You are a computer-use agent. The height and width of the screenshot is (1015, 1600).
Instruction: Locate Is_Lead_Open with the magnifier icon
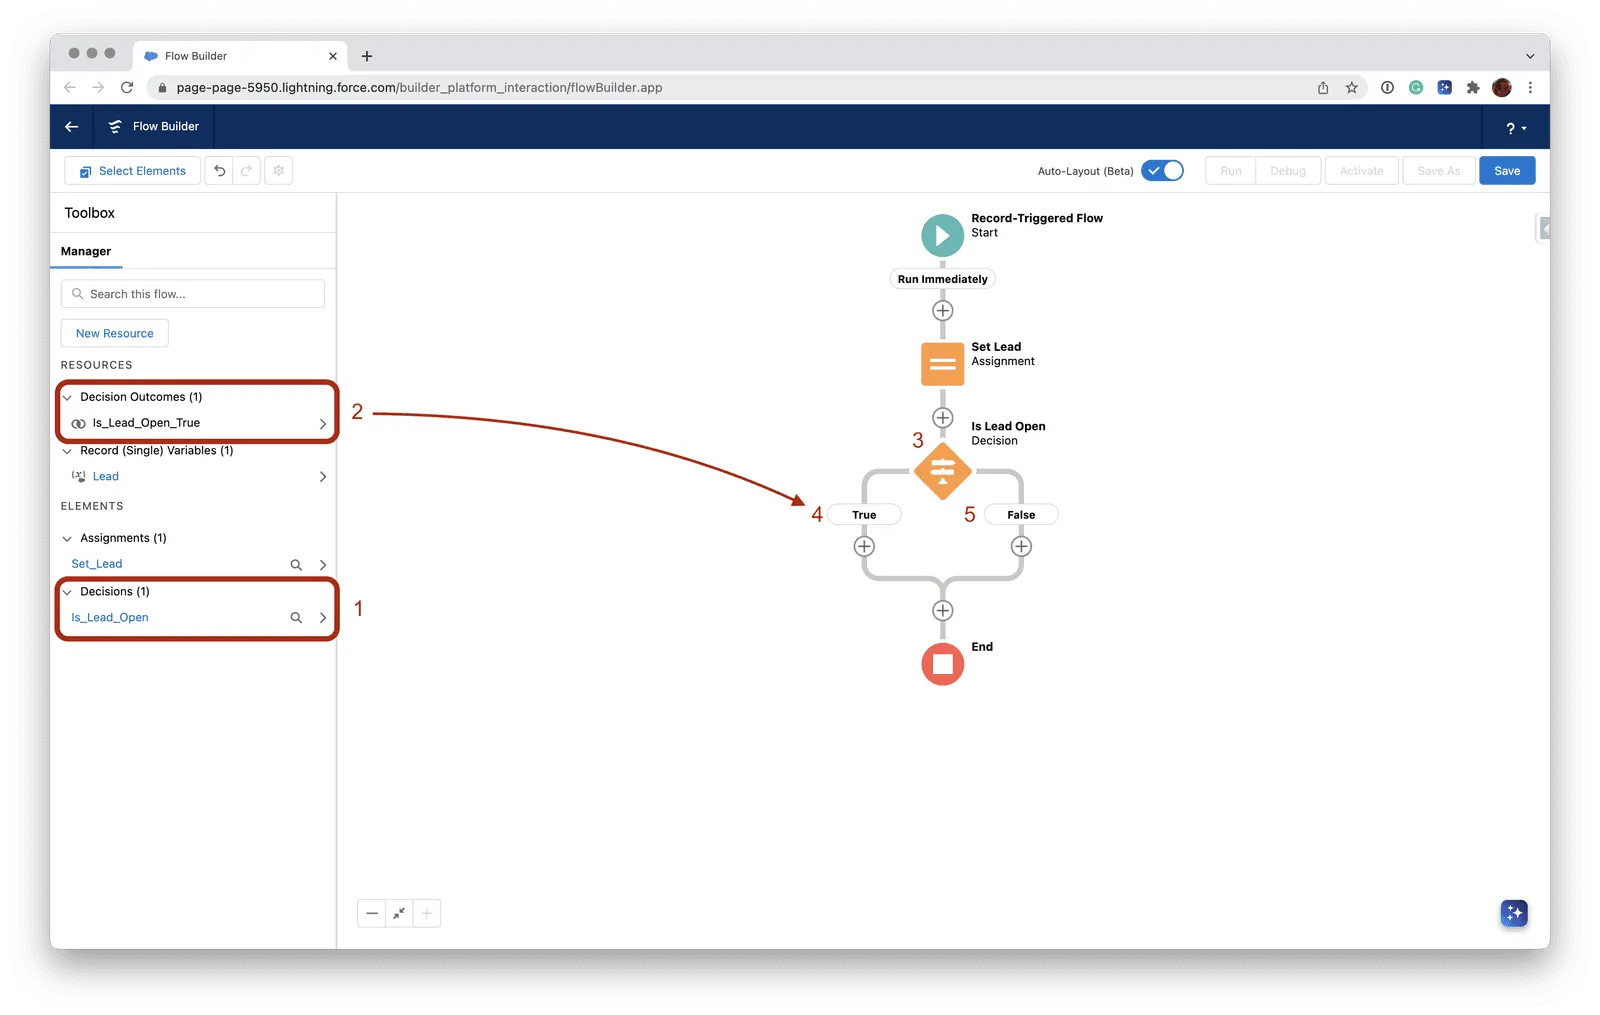coord(296,618)
